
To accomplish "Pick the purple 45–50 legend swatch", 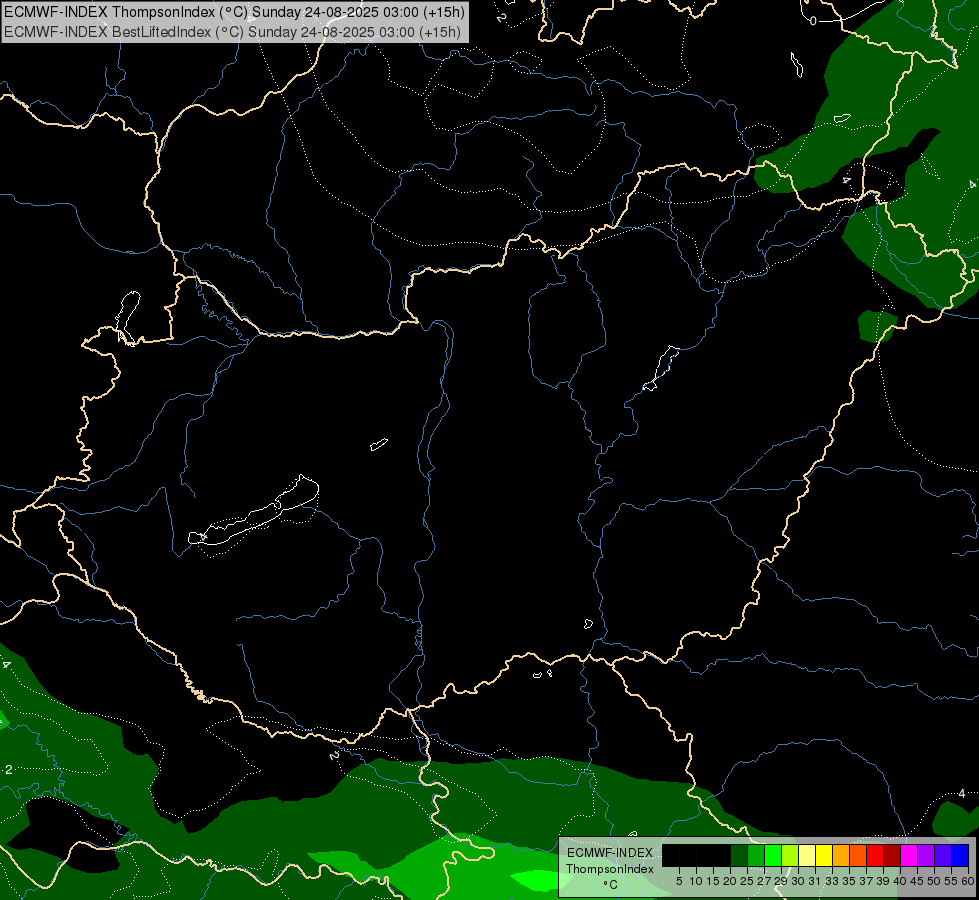I will (926, 855).
